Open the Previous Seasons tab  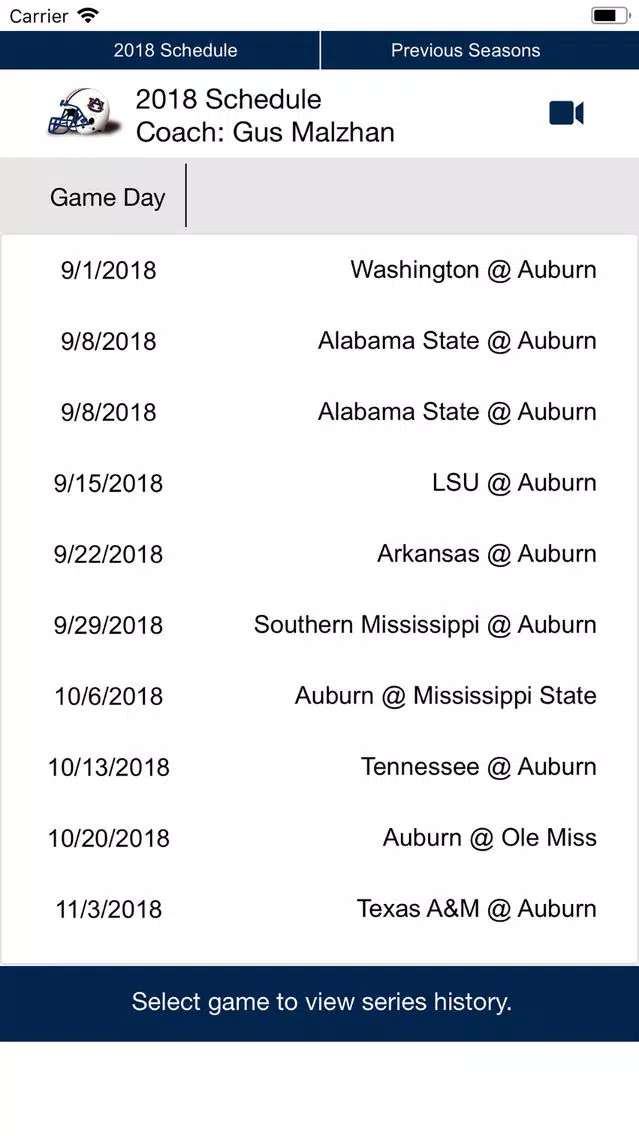pos(480,50)
